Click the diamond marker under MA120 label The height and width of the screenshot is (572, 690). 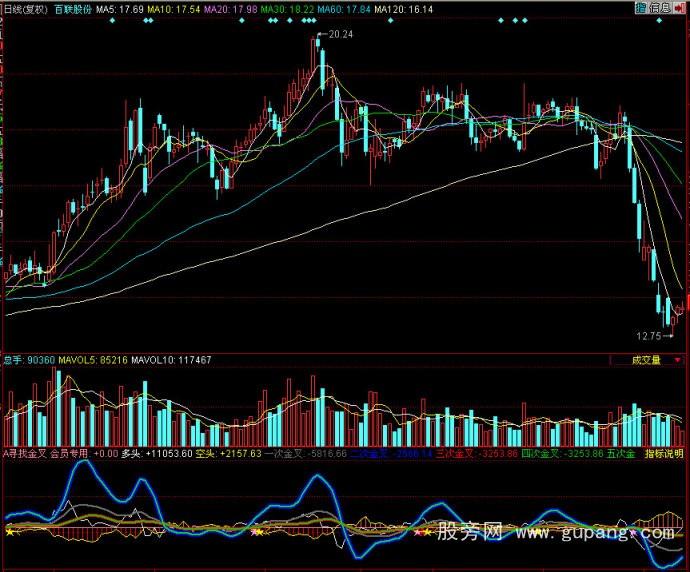click(x=390, y=20)
